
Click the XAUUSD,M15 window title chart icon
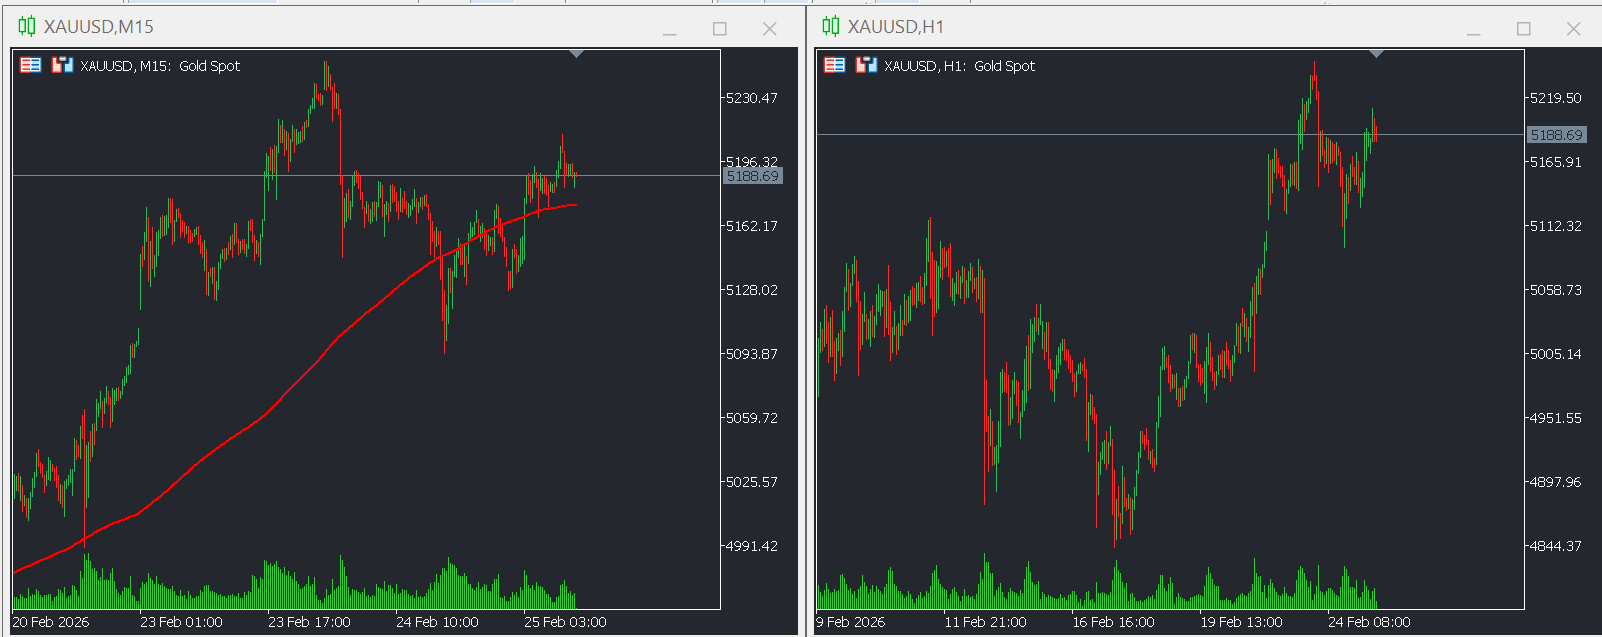(27, 26)
